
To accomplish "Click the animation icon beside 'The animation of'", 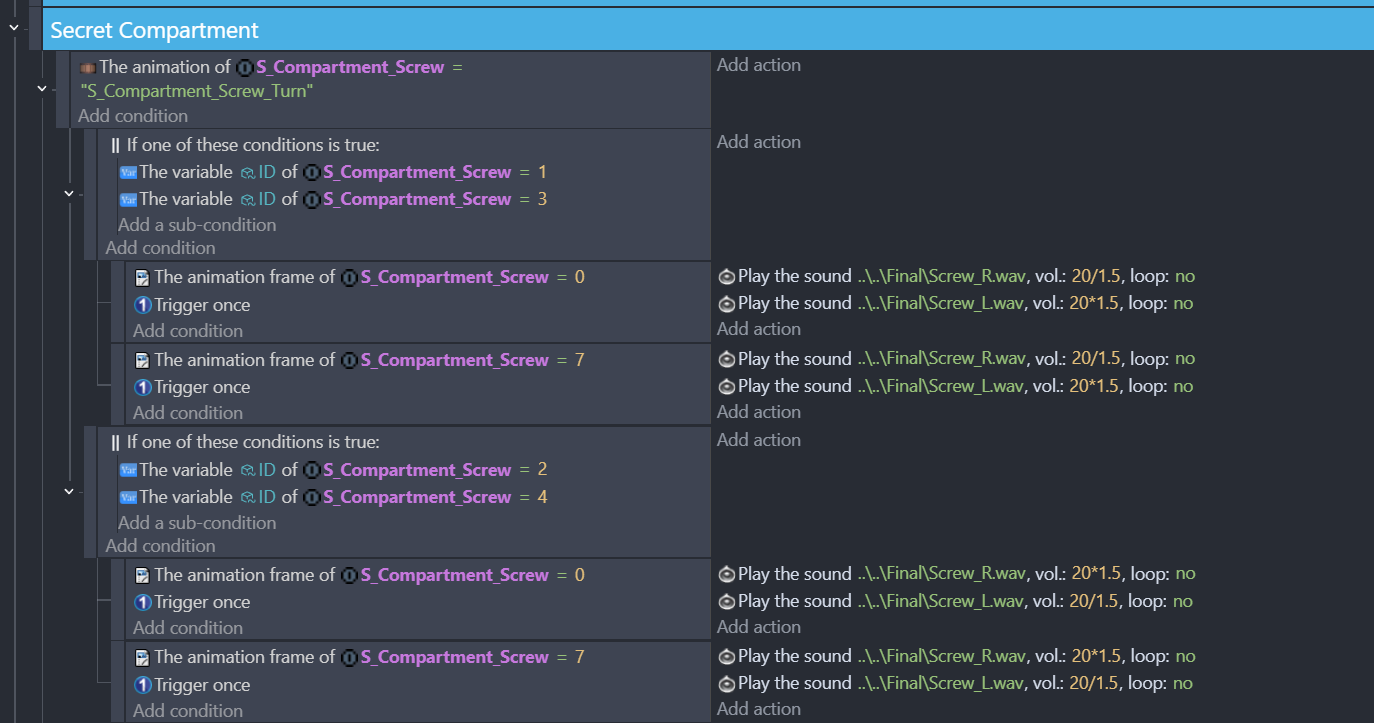I will pos(88,68).
